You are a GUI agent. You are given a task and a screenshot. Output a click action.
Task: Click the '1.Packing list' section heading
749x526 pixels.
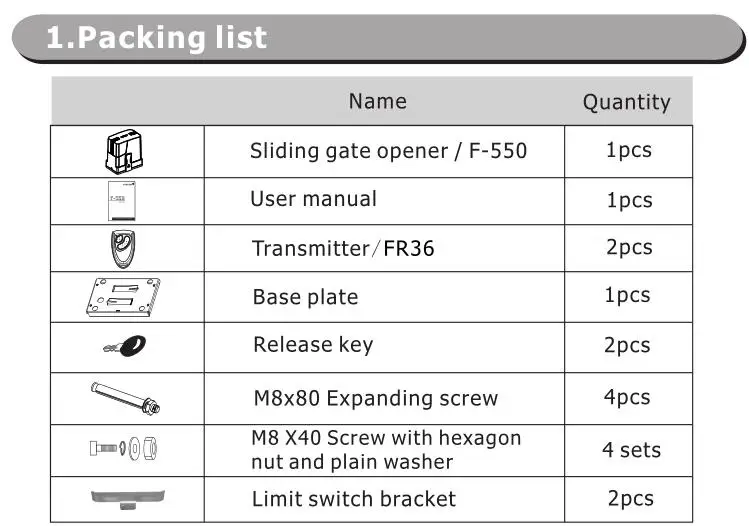[157, 37]
